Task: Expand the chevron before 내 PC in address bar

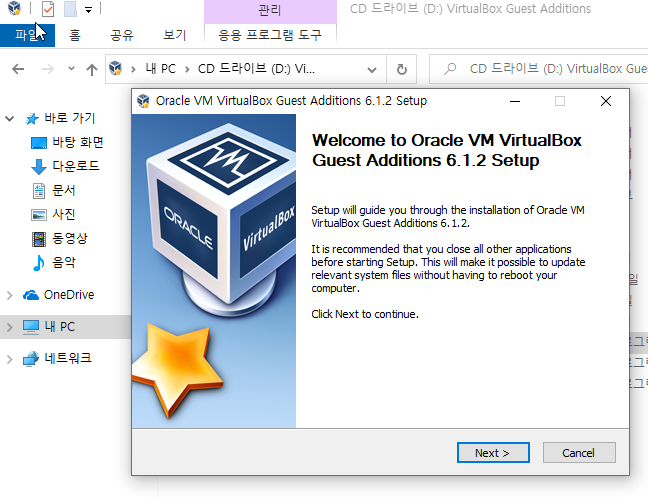Action: pyautogui.click(x=133, y=69)
